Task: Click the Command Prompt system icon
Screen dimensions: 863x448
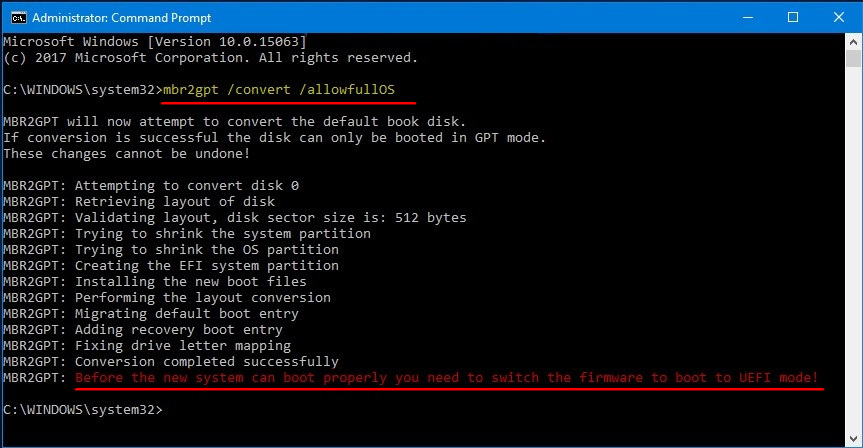Action: tap(19, 18)
